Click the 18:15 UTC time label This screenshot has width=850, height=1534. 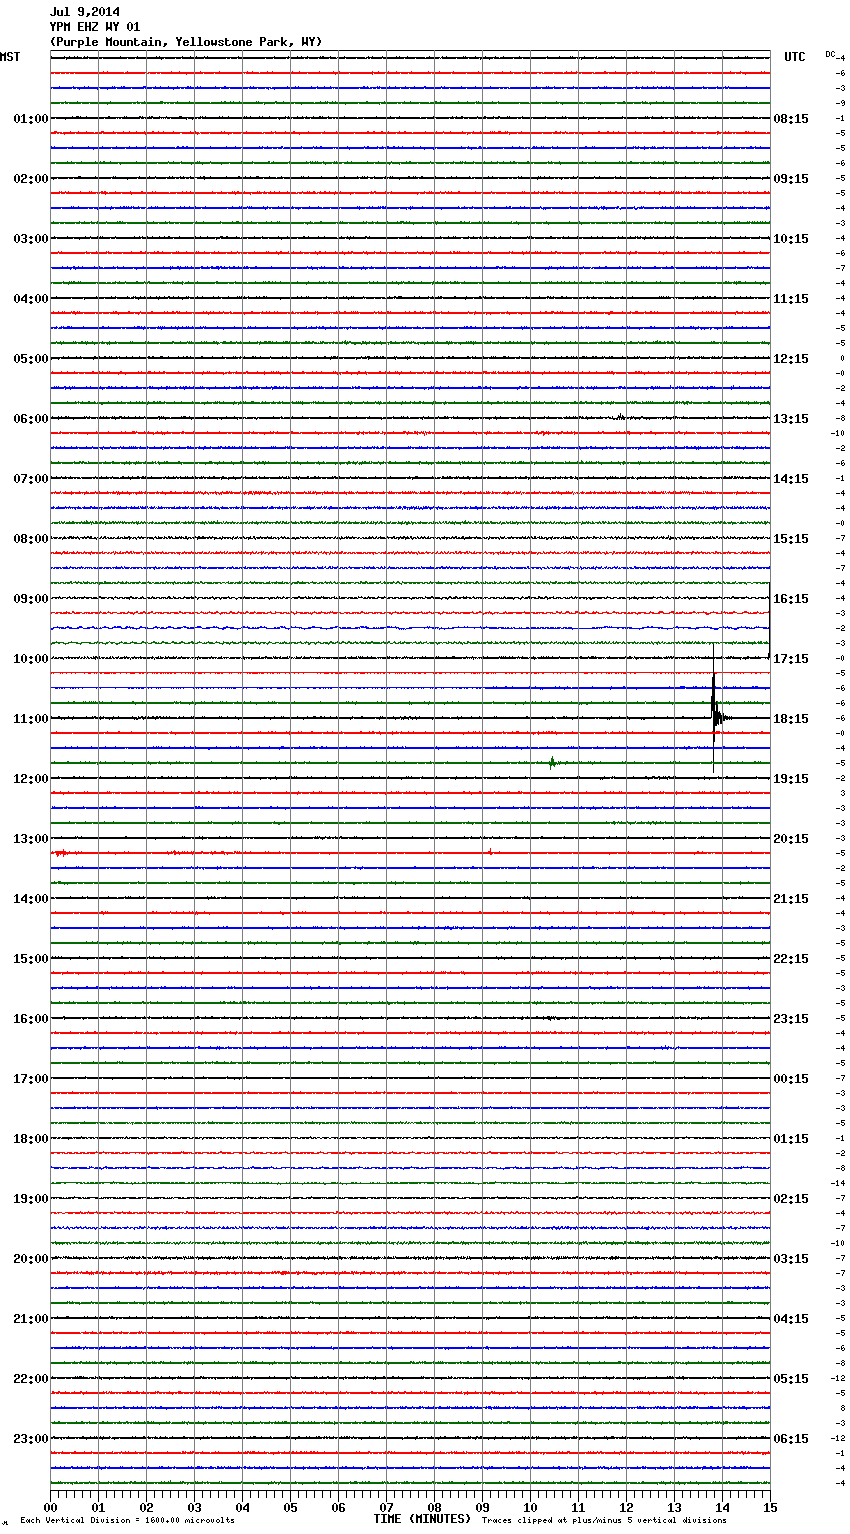[791, 719]
